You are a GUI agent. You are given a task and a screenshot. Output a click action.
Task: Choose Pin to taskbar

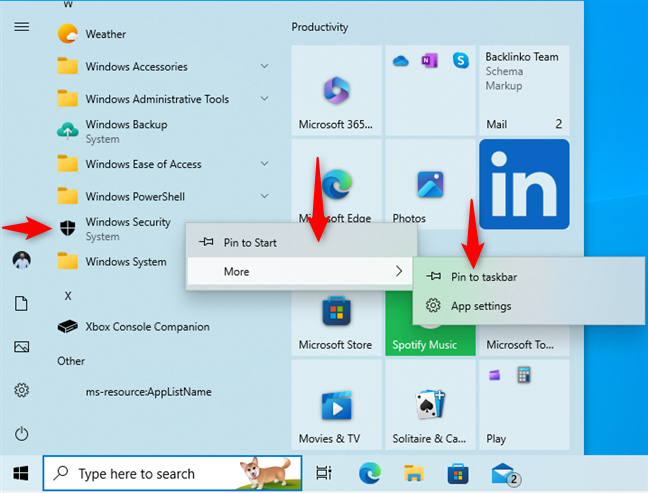[x=529, y=276]
